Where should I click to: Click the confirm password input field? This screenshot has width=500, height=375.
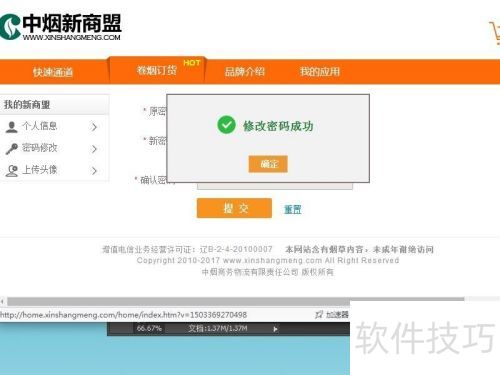point(275,186)
